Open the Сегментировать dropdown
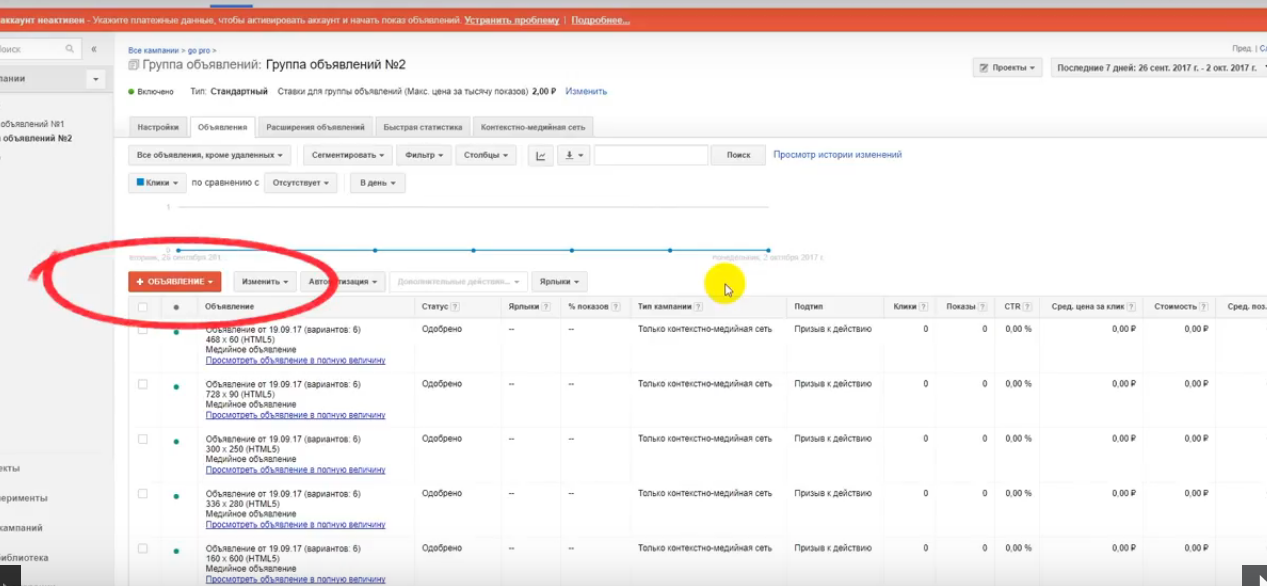1267x586 pixels. [347, 155]
